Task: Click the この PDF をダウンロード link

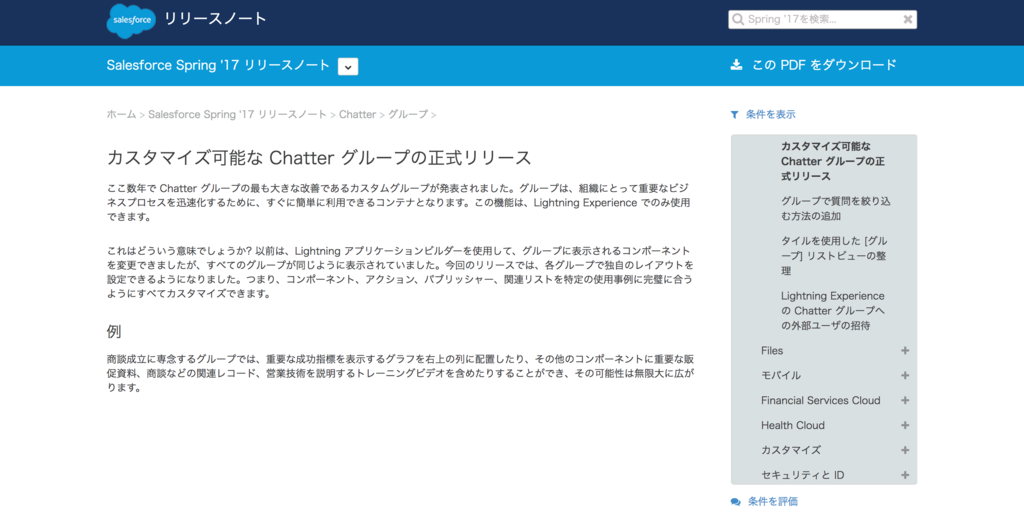Action: (x=824, y=65)
